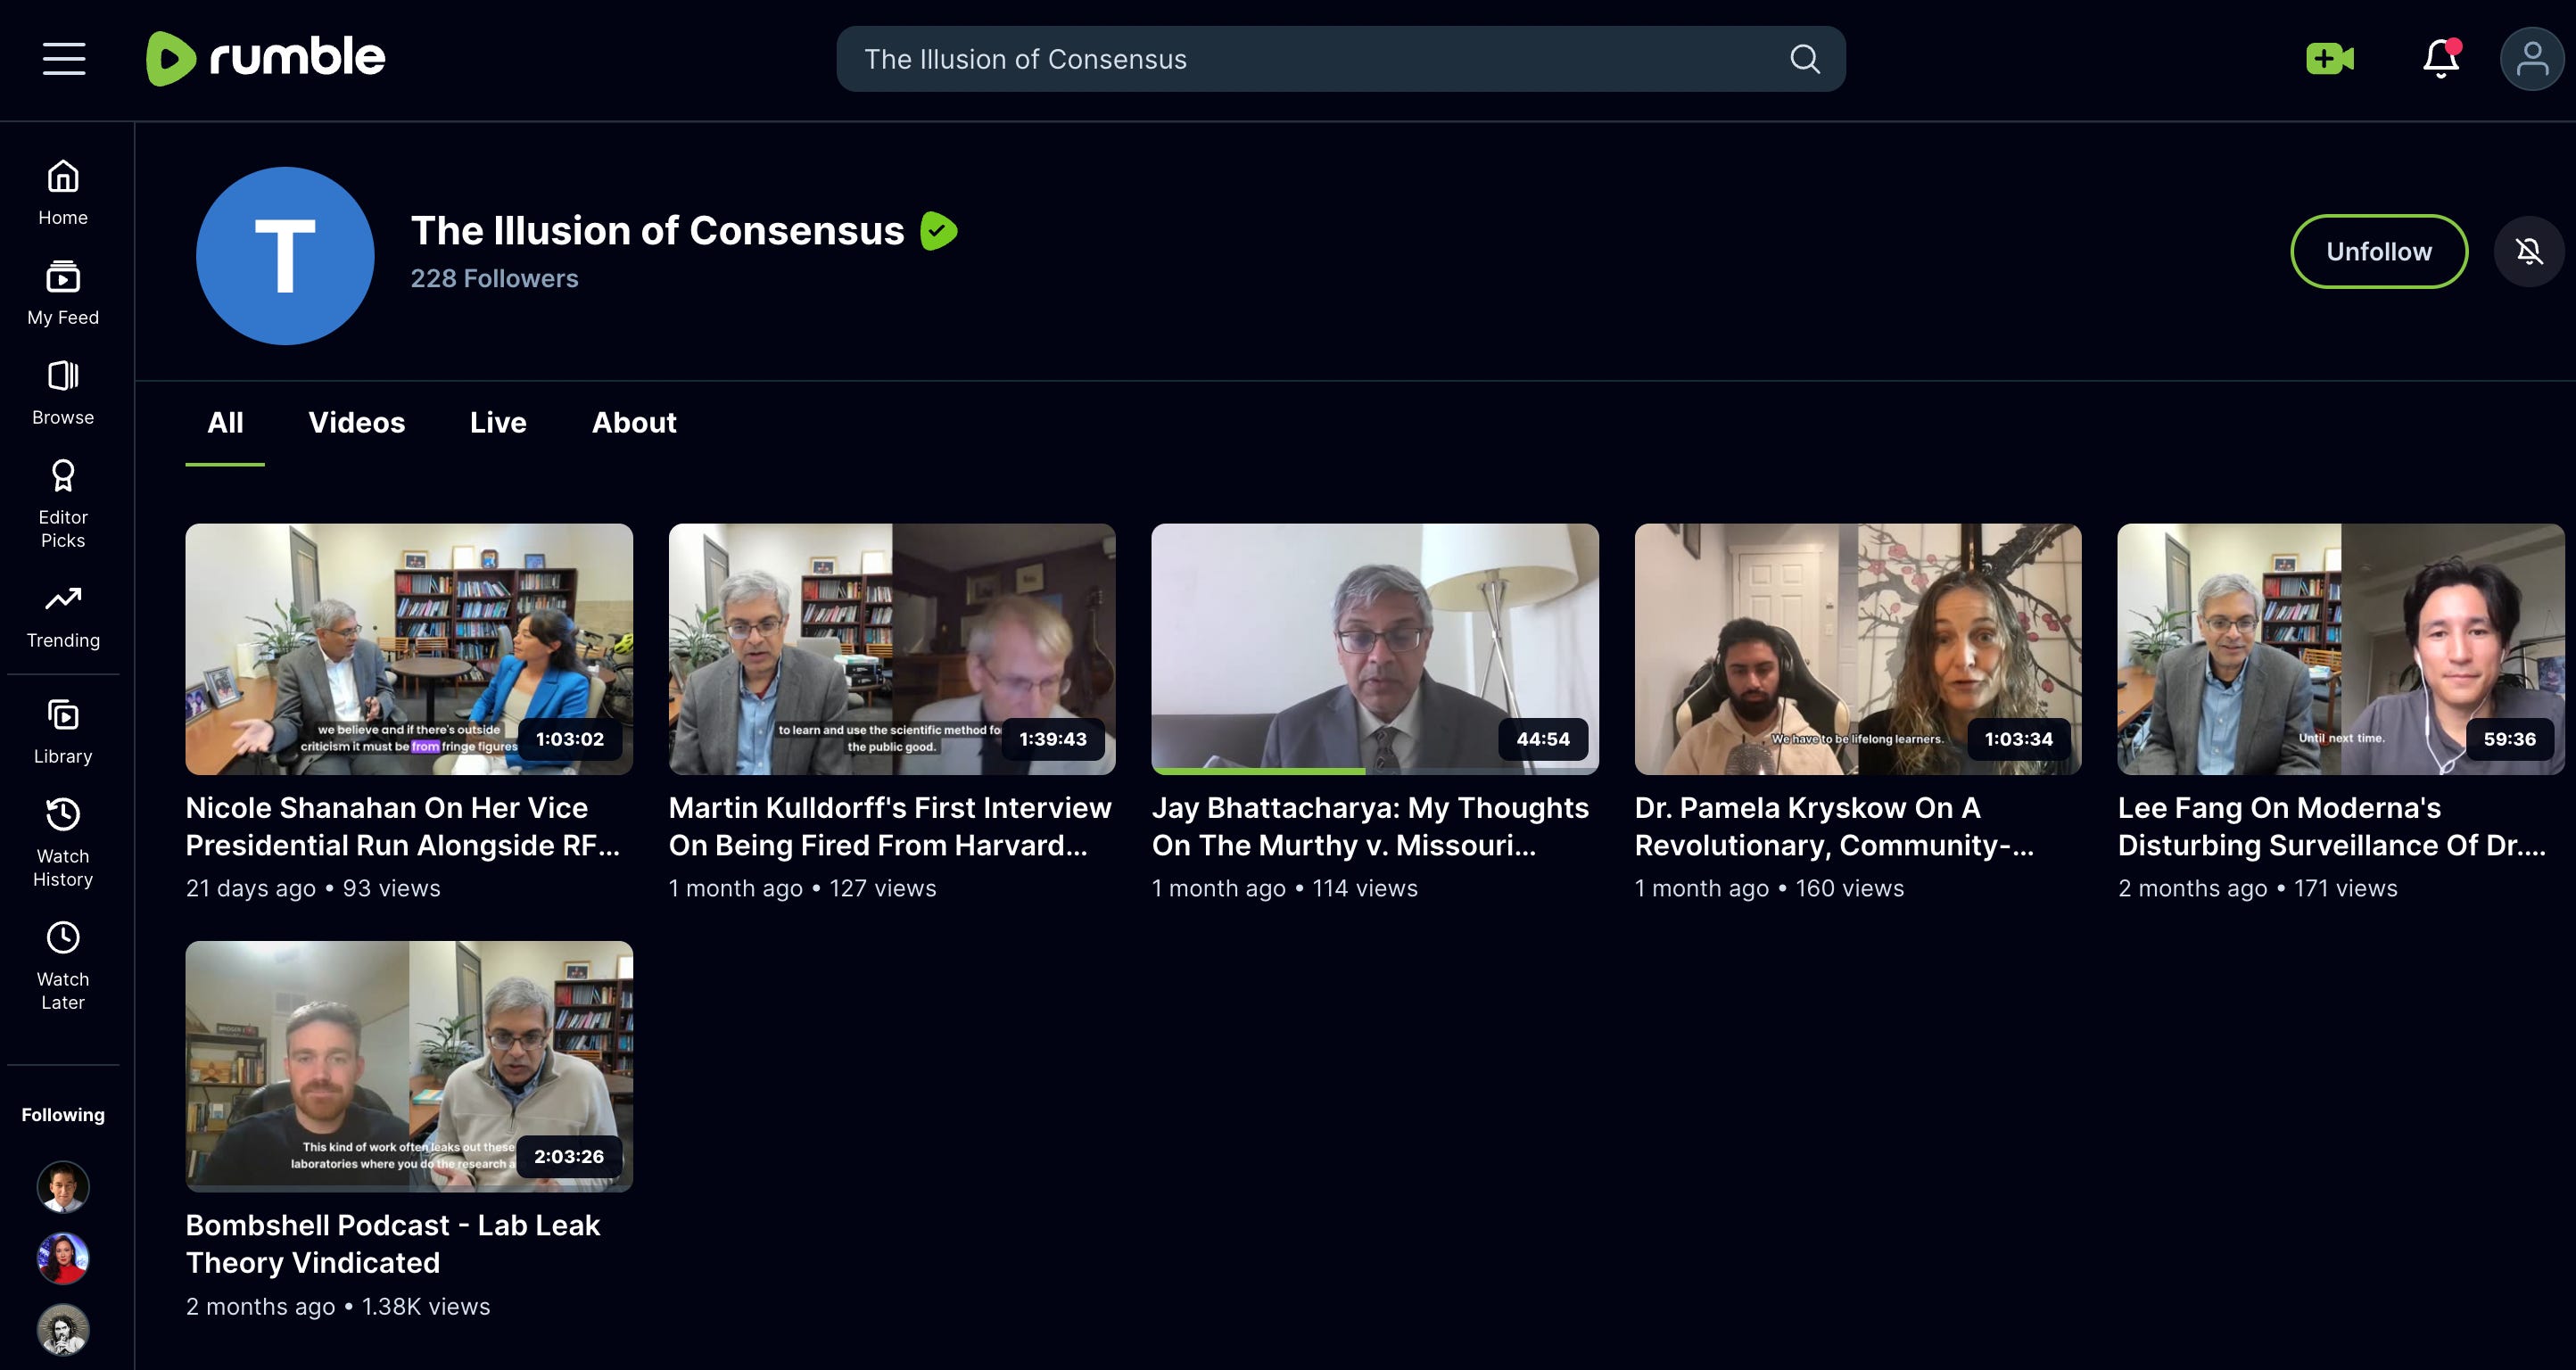Screen dimensions: 2576x1370
Task: Click the green verified badge
Action: coord(939,231)
